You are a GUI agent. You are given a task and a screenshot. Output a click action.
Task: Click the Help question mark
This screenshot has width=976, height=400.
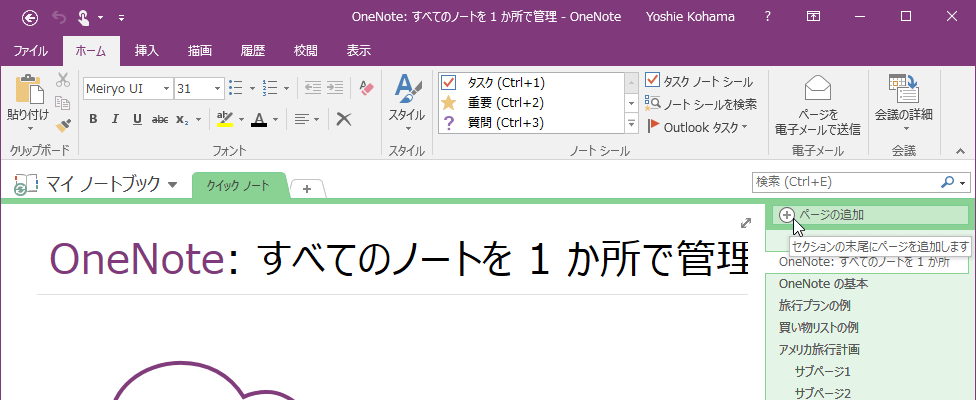click(767, 17)
